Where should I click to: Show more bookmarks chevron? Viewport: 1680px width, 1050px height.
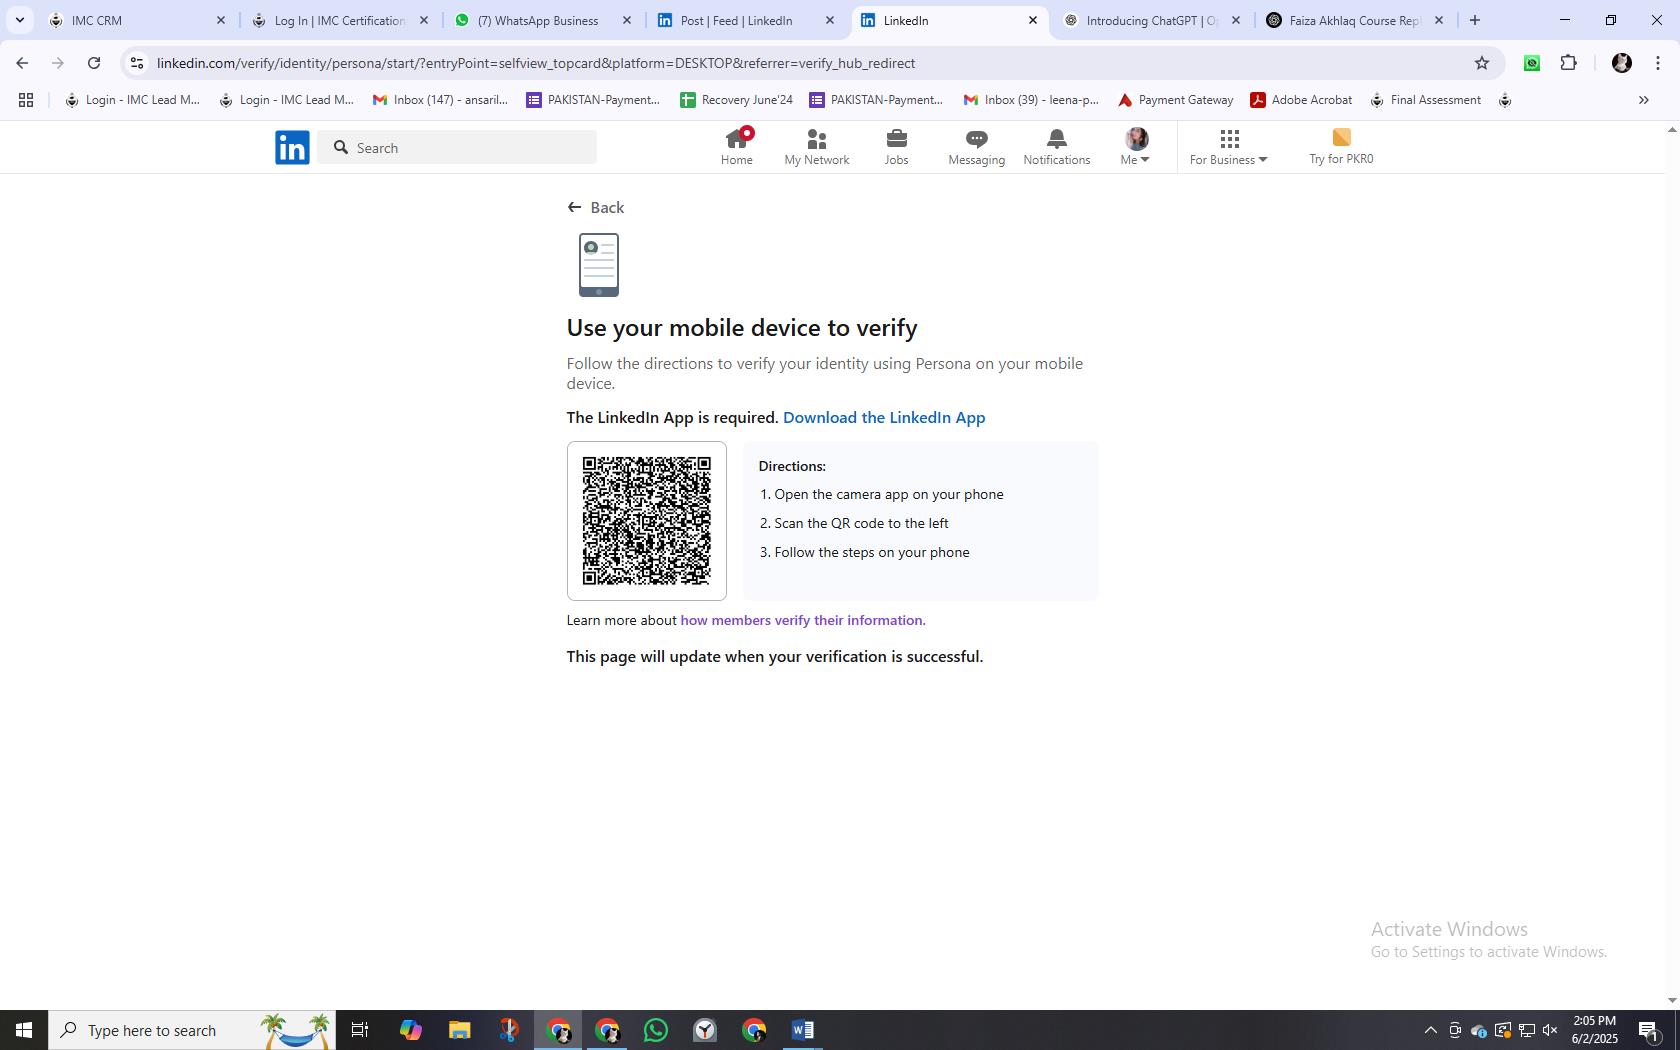click(x=1643, y=100)
